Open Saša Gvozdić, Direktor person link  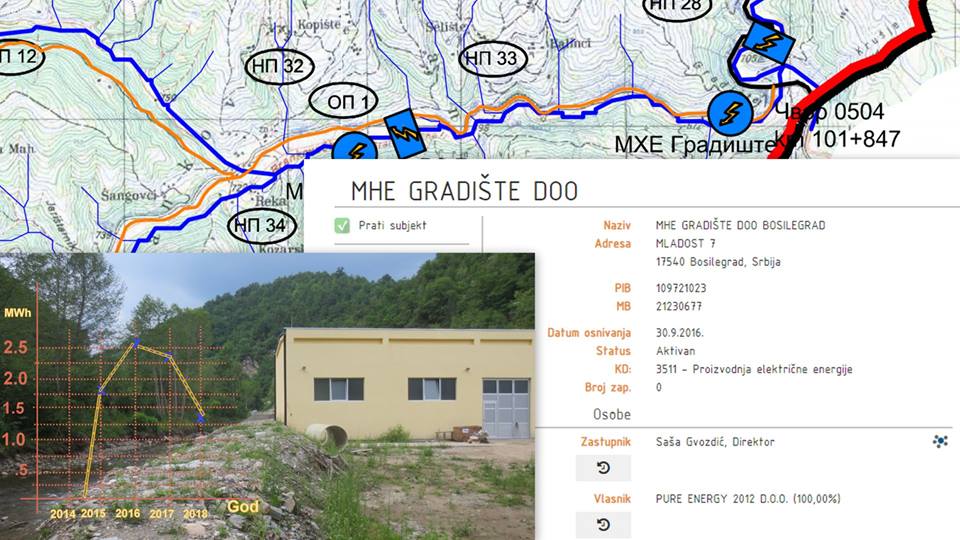coord(715,442)
